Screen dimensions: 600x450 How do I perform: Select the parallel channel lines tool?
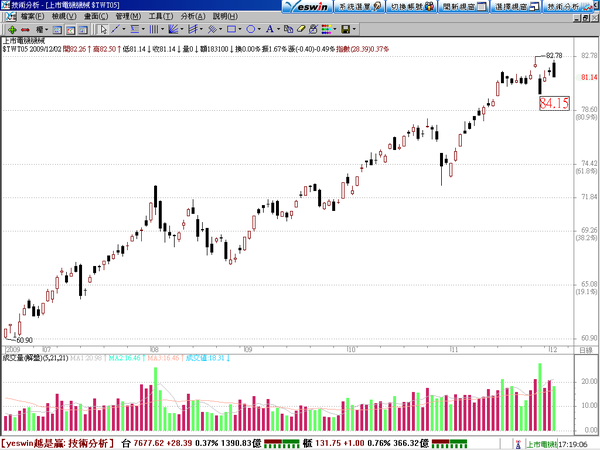tap(193, 29)
